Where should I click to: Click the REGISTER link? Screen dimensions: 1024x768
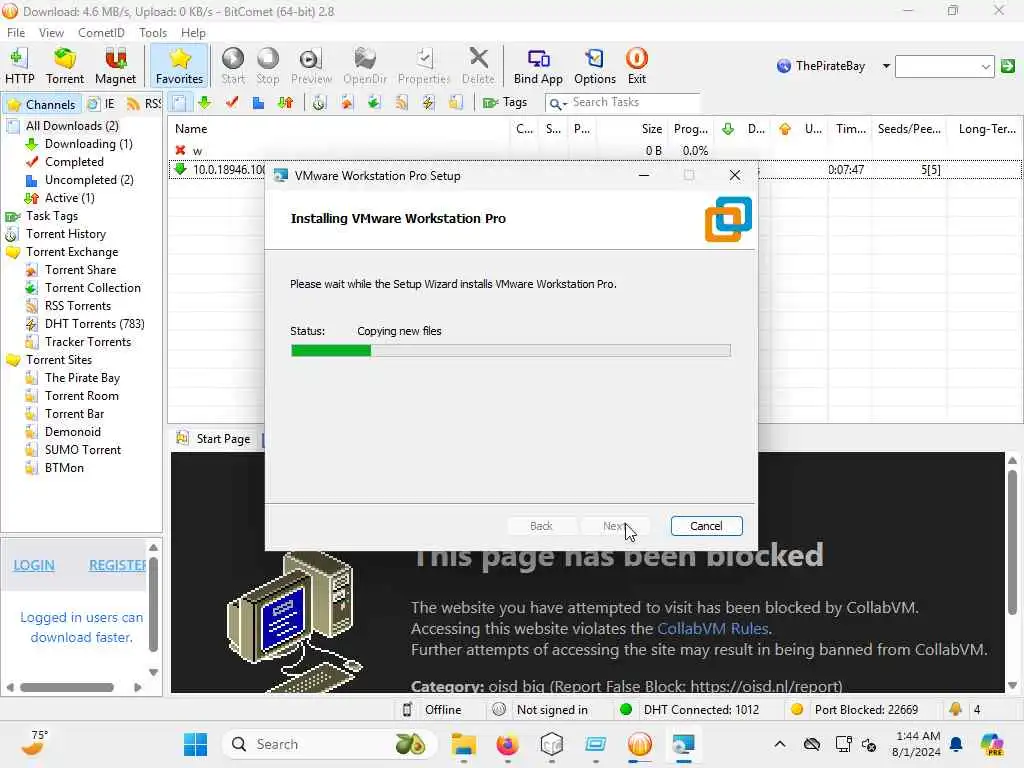[x=118, y=566]
